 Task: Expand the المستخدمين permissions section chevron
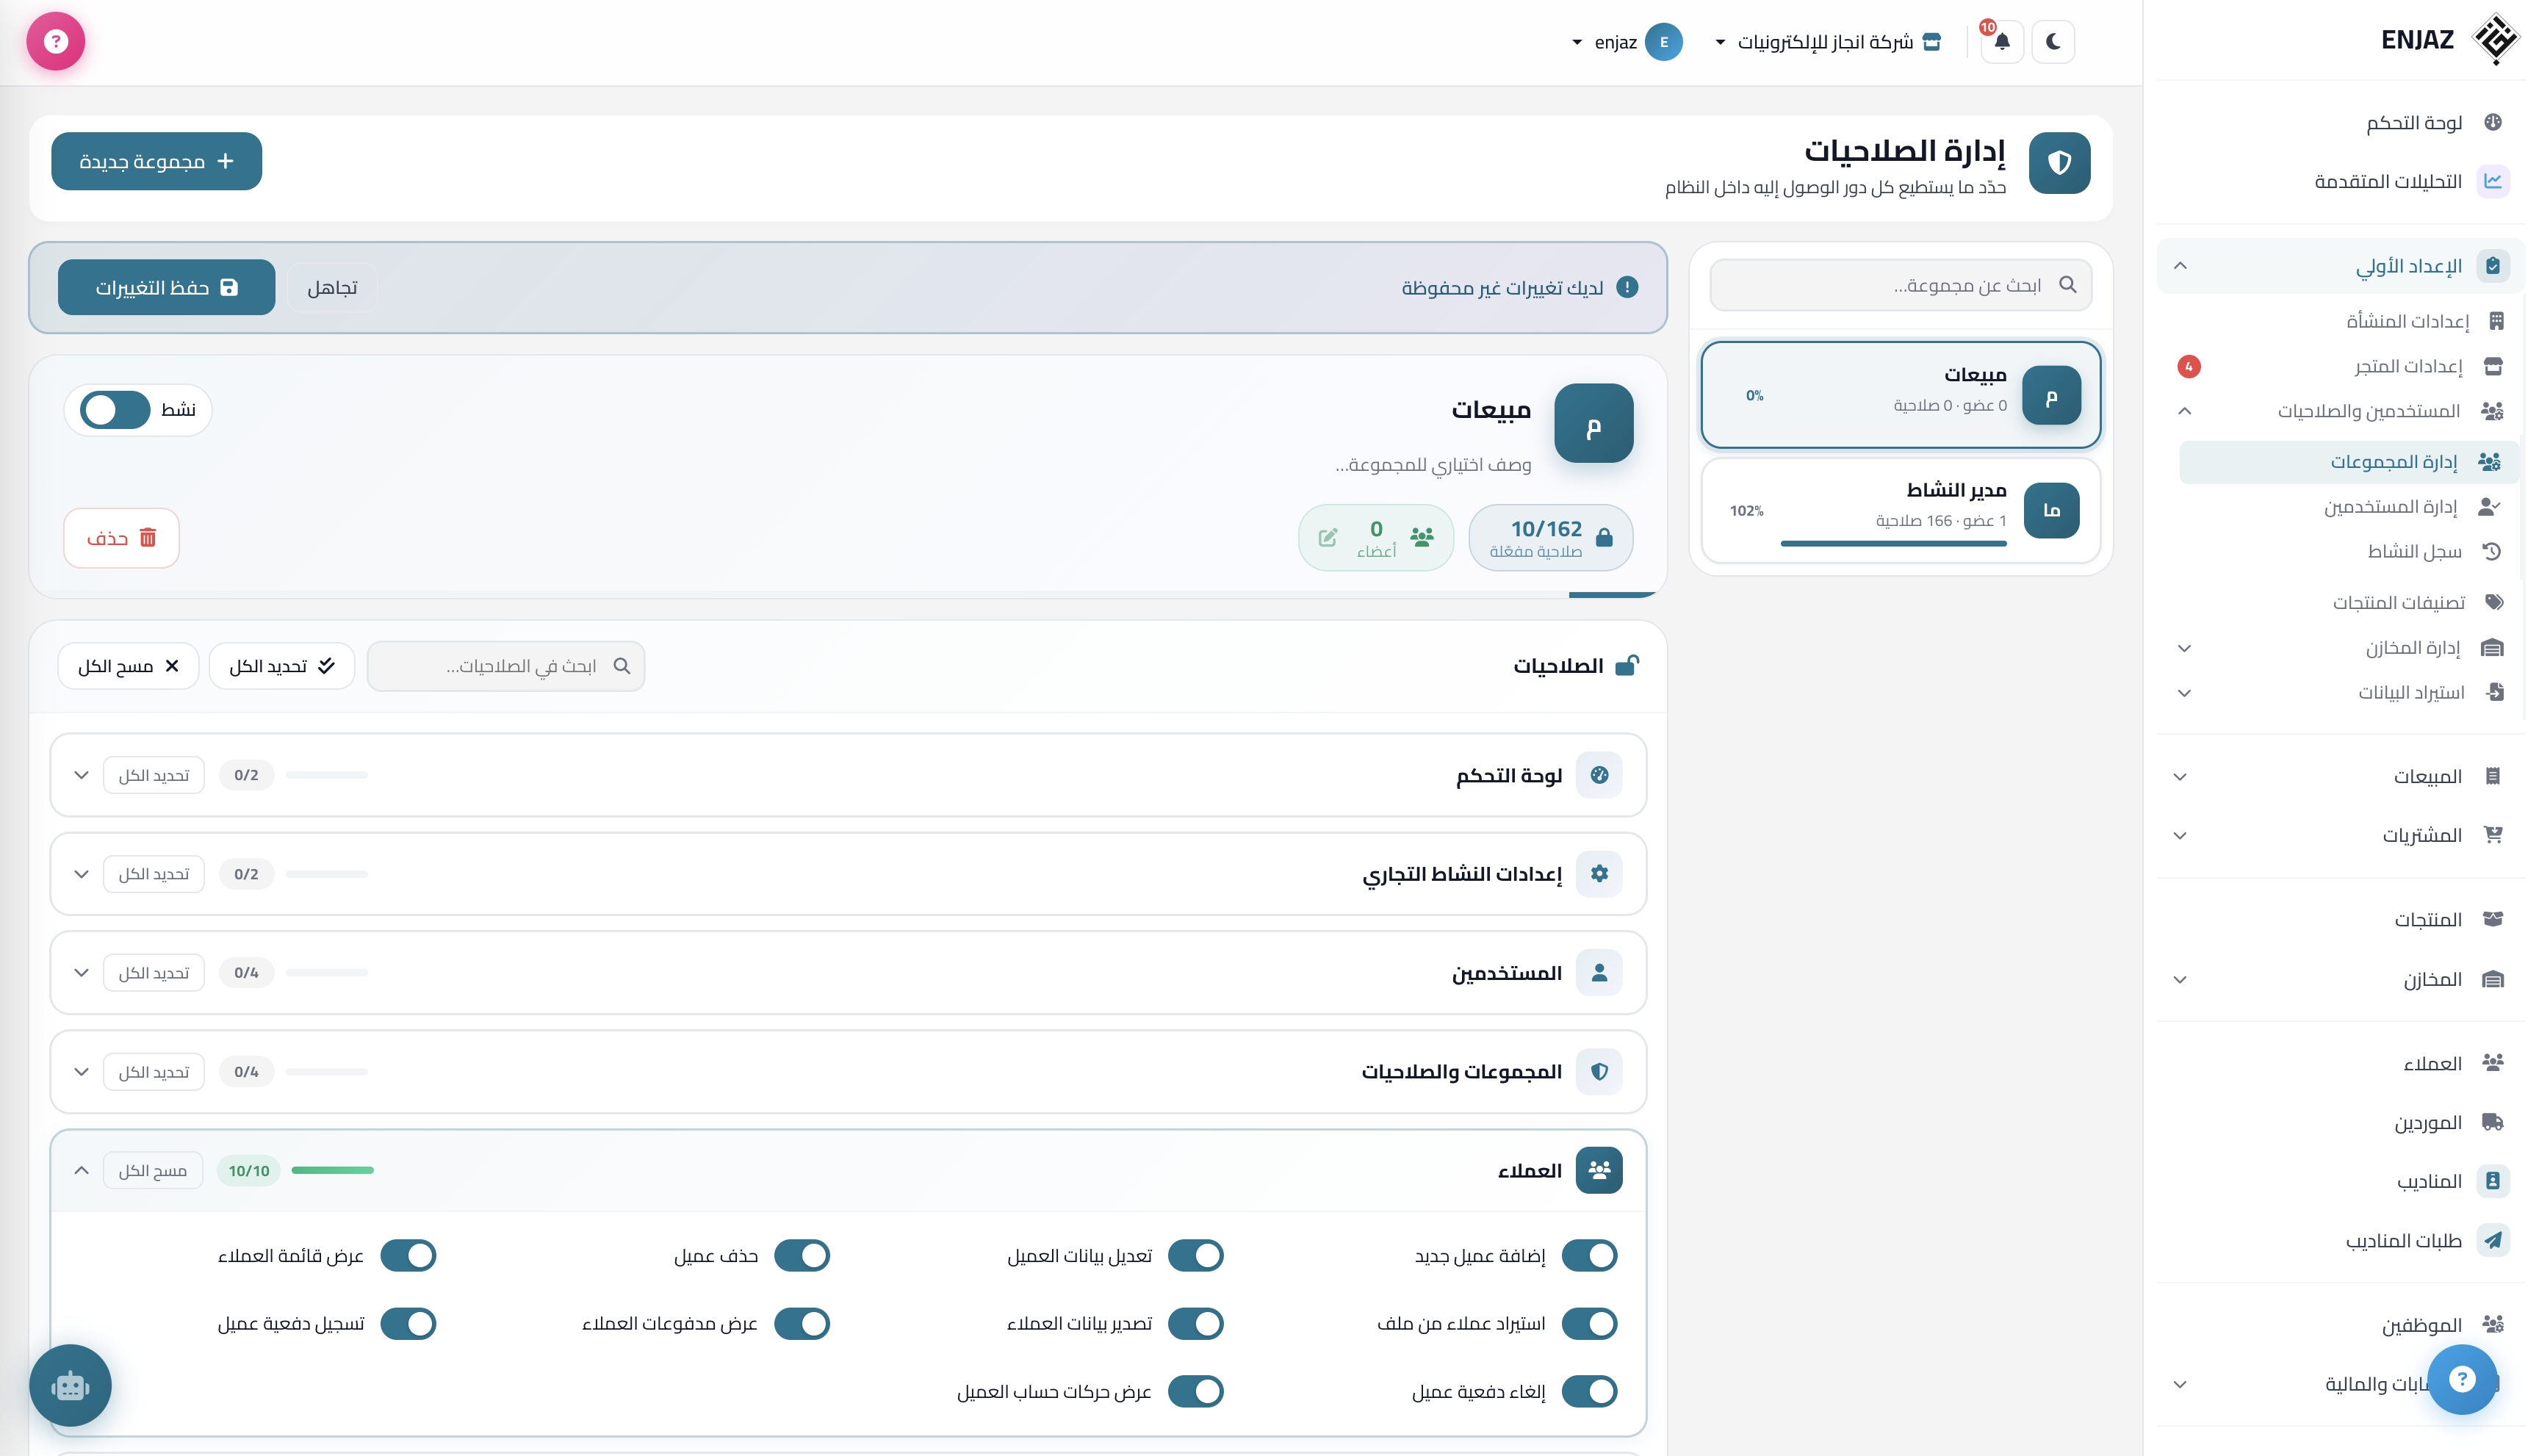tap(82, 972)
